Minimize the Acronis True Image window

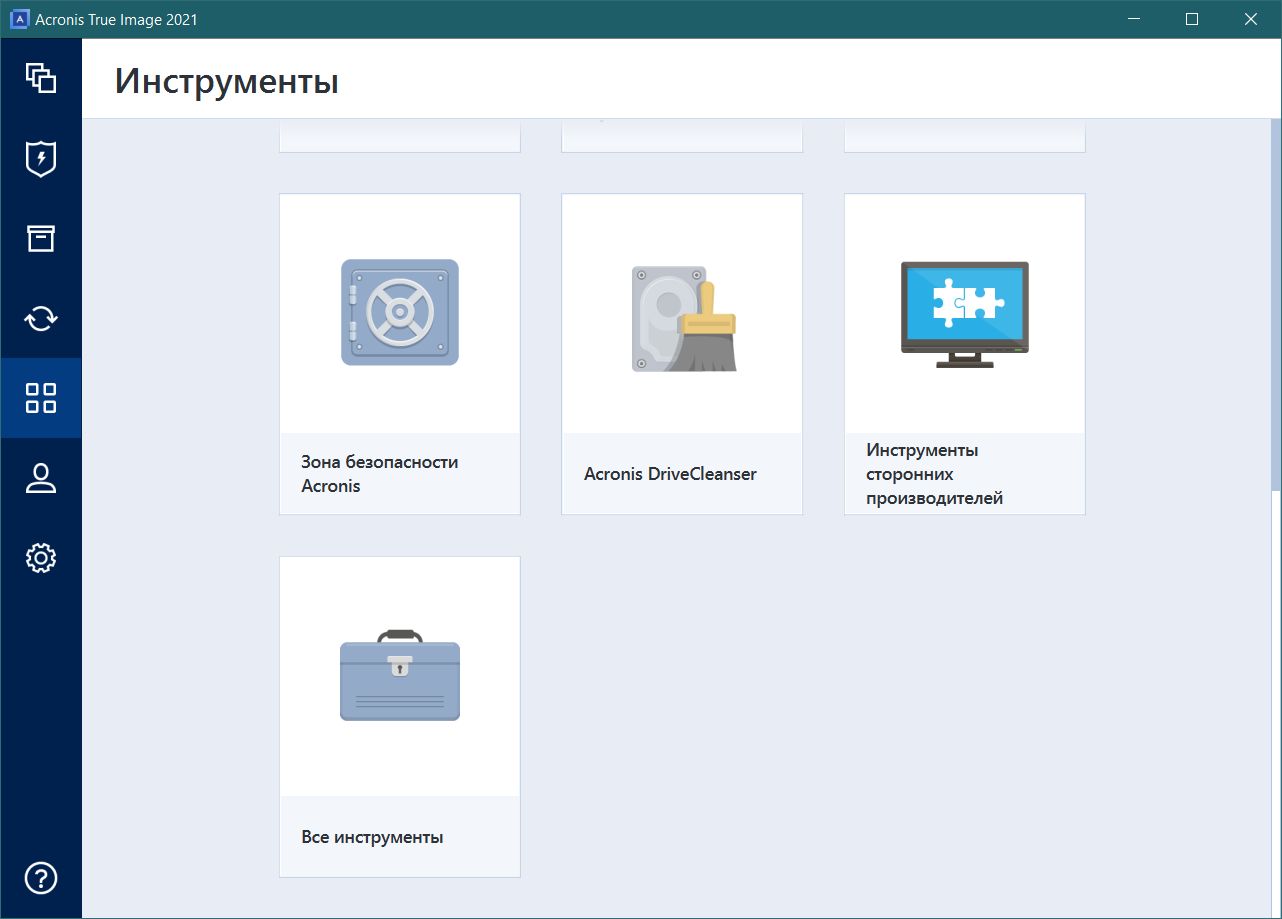tap(1133, 19)
